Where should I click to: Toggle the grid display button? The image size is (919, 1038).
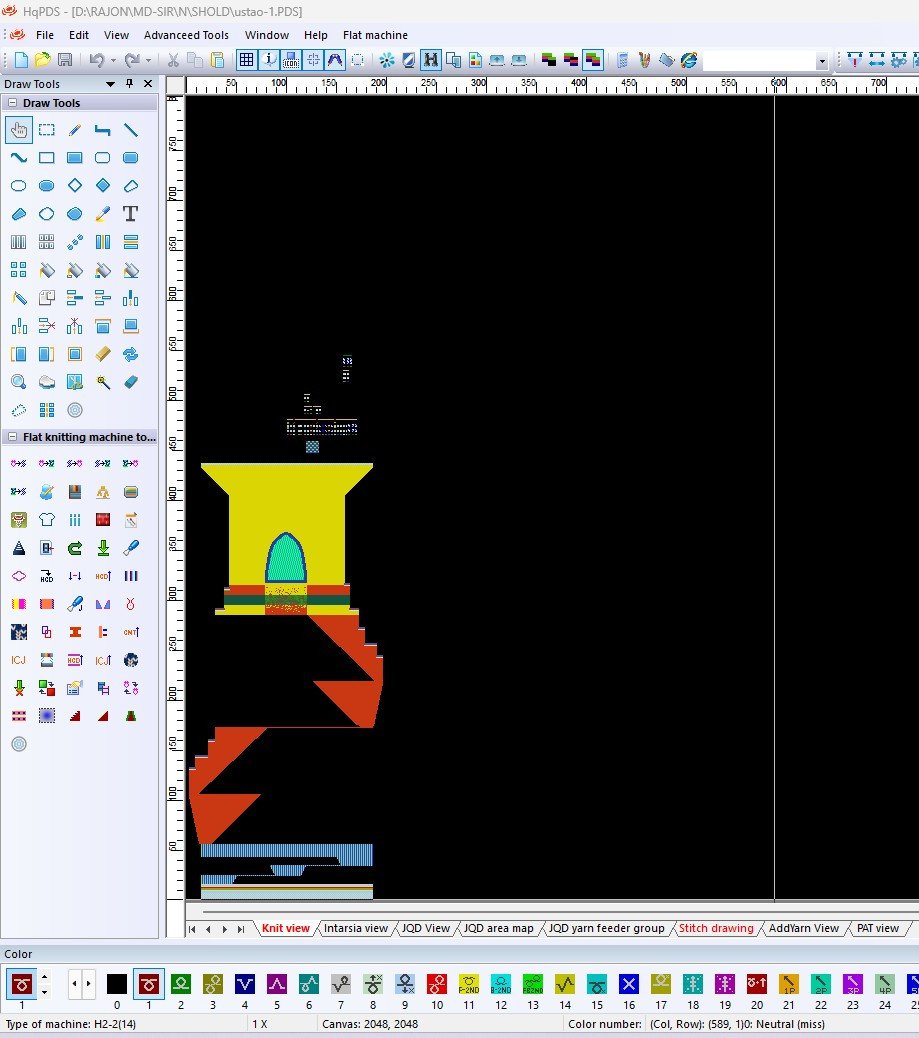click(246, 60)
